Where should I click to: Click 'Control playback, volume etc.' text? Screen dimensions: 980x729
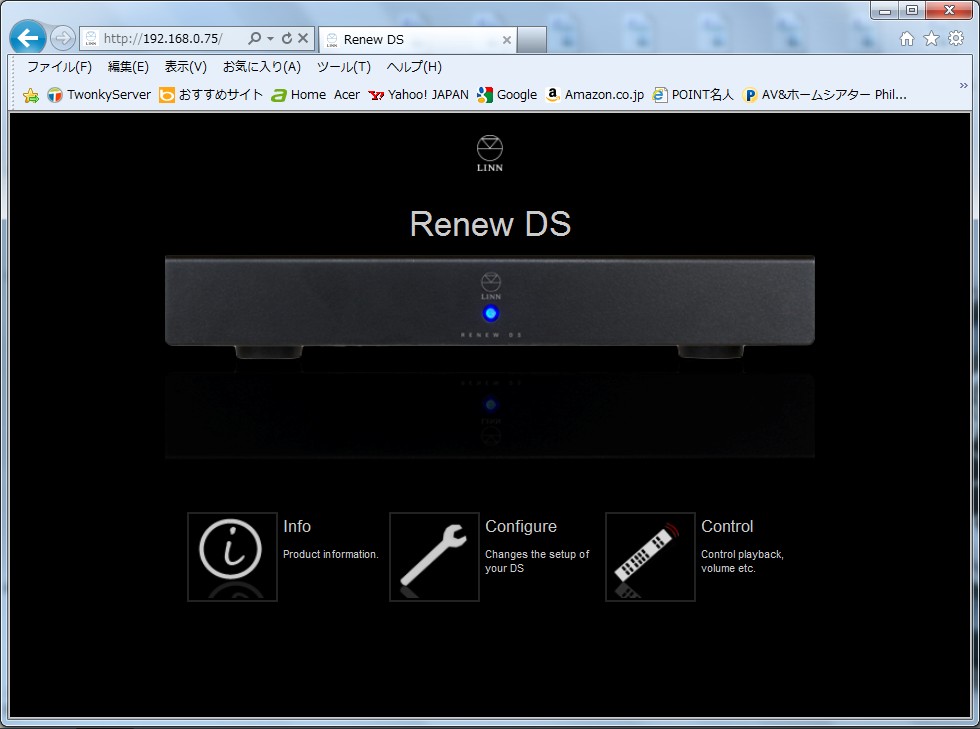(x=742, y=561)
